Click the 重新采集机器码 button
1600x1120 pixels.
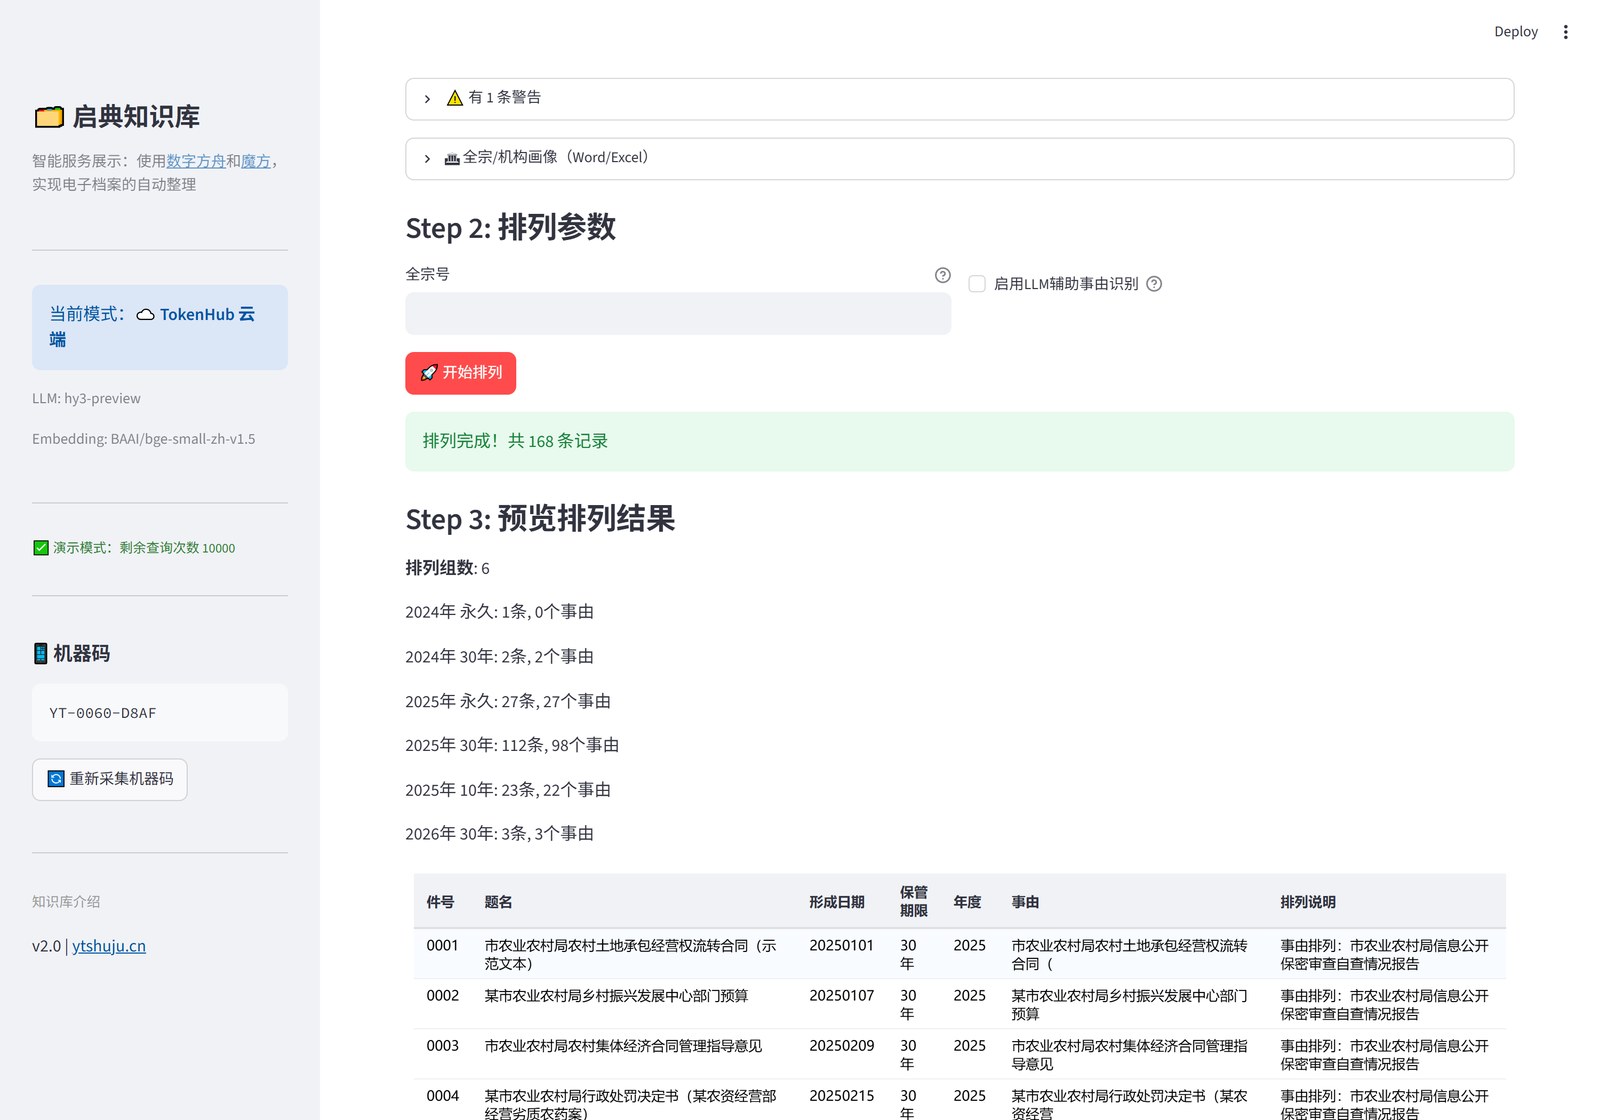click(110, 779)
